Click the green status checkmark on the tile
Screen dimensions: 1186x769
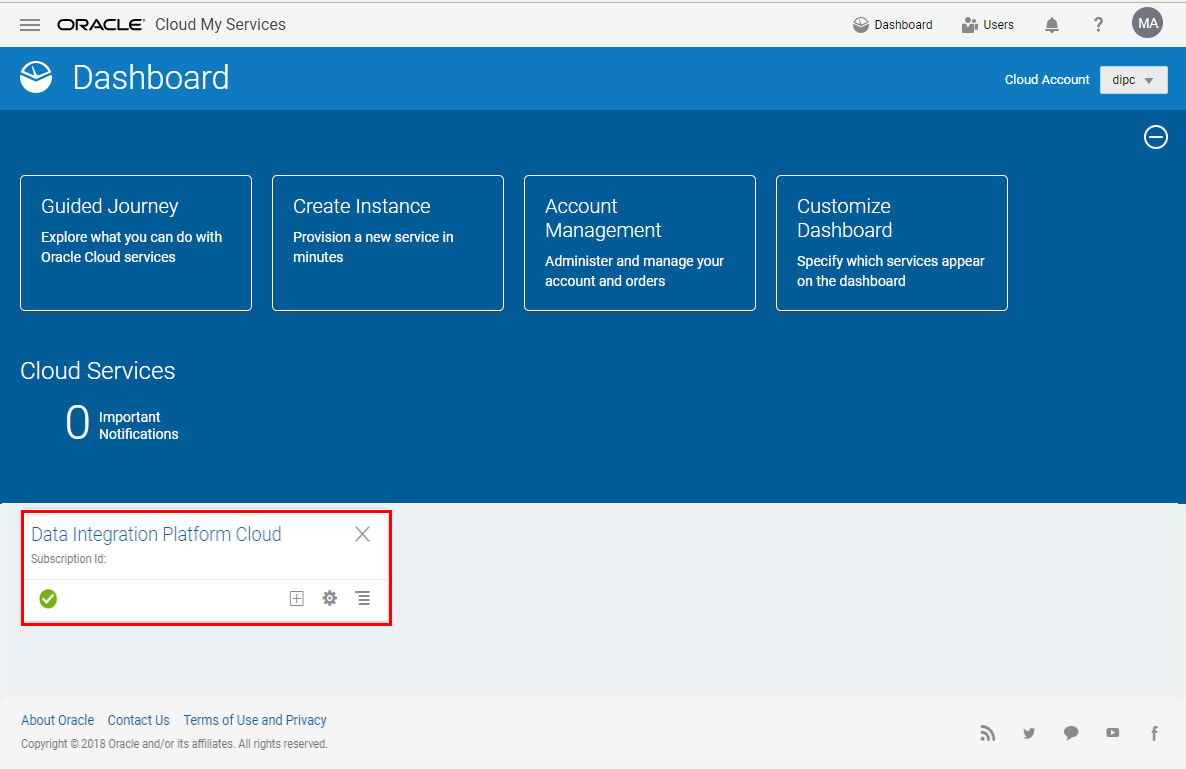(x=47, y=598)
